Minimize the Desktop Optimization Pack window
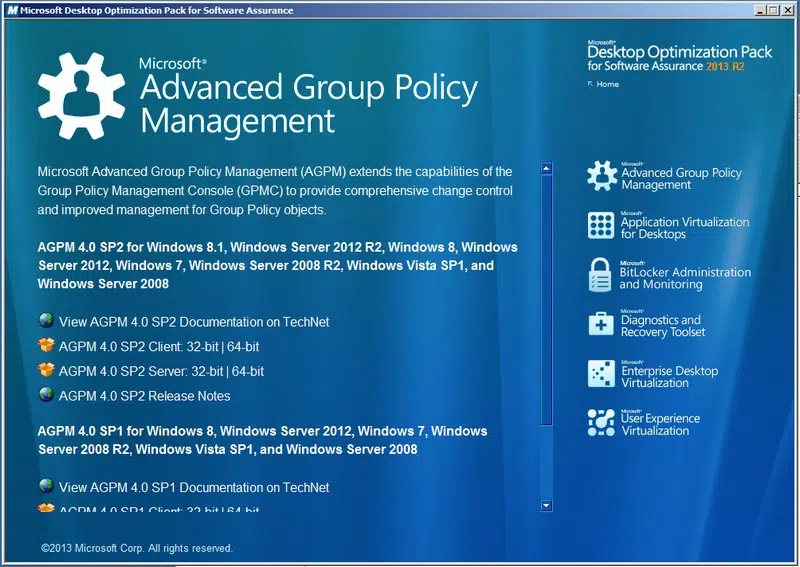This screenshot has width=800, height=567. (760, 10)
